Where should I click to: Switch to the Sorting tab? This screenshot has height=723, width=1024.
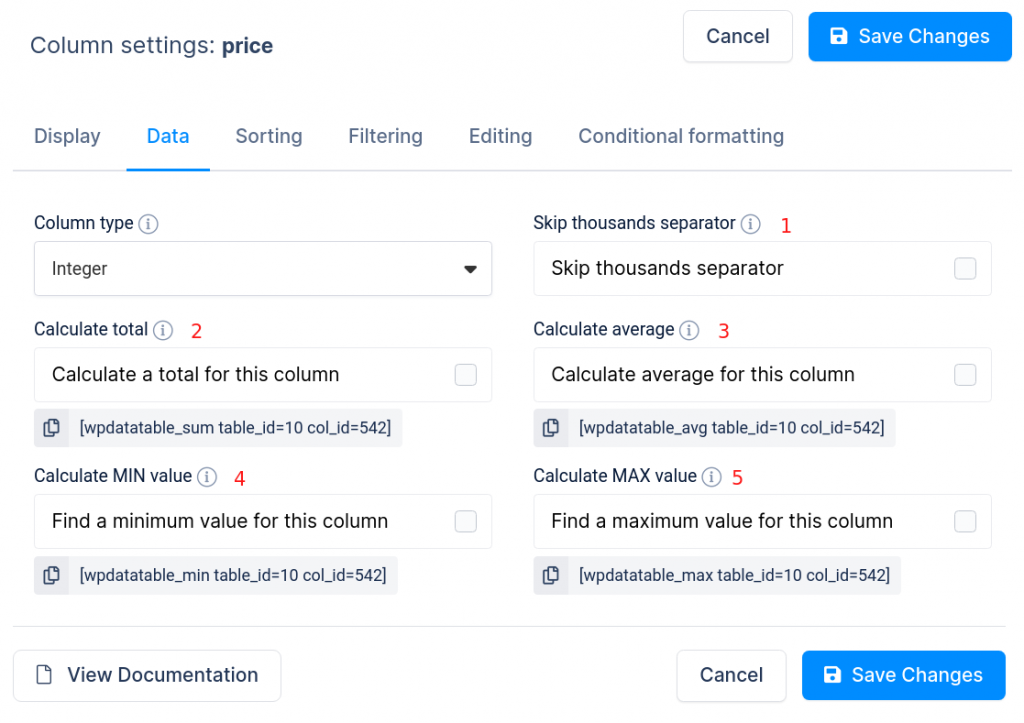coord(268,136)
